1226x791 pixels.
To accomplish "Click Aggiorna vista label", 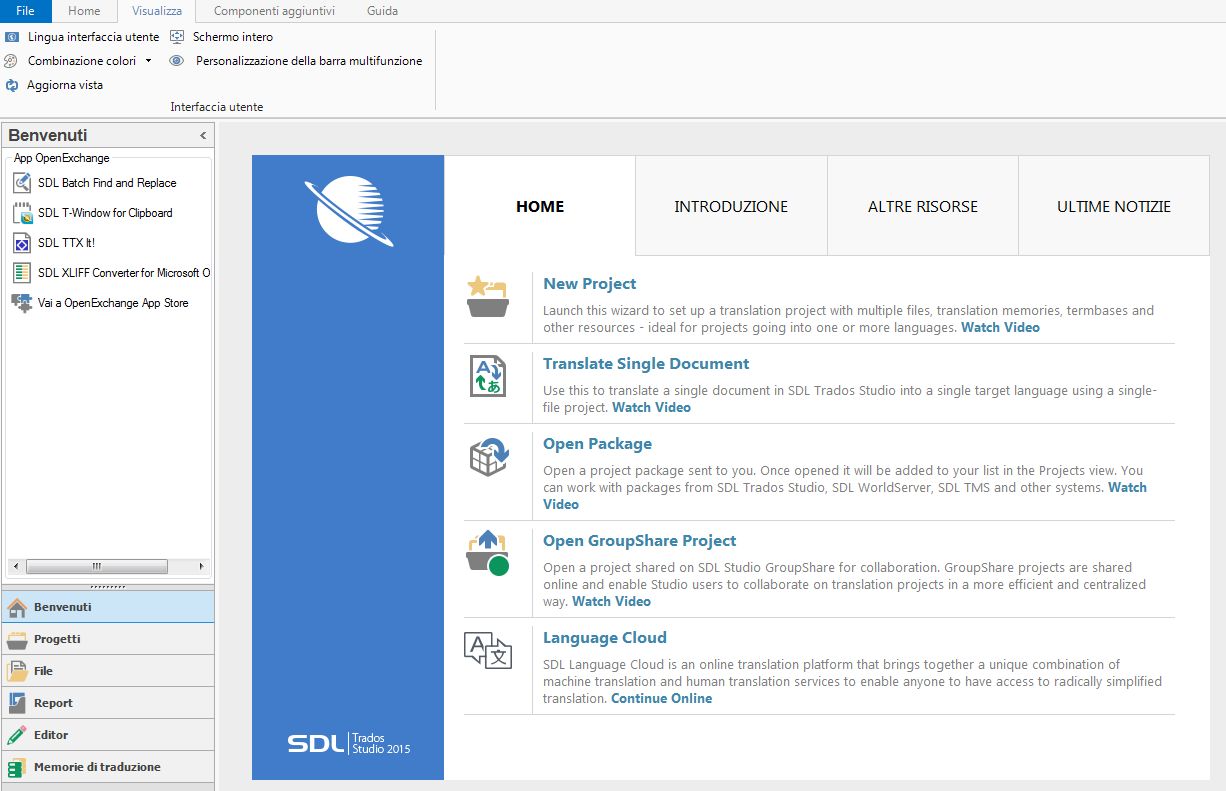I will [x=65, y=85].
